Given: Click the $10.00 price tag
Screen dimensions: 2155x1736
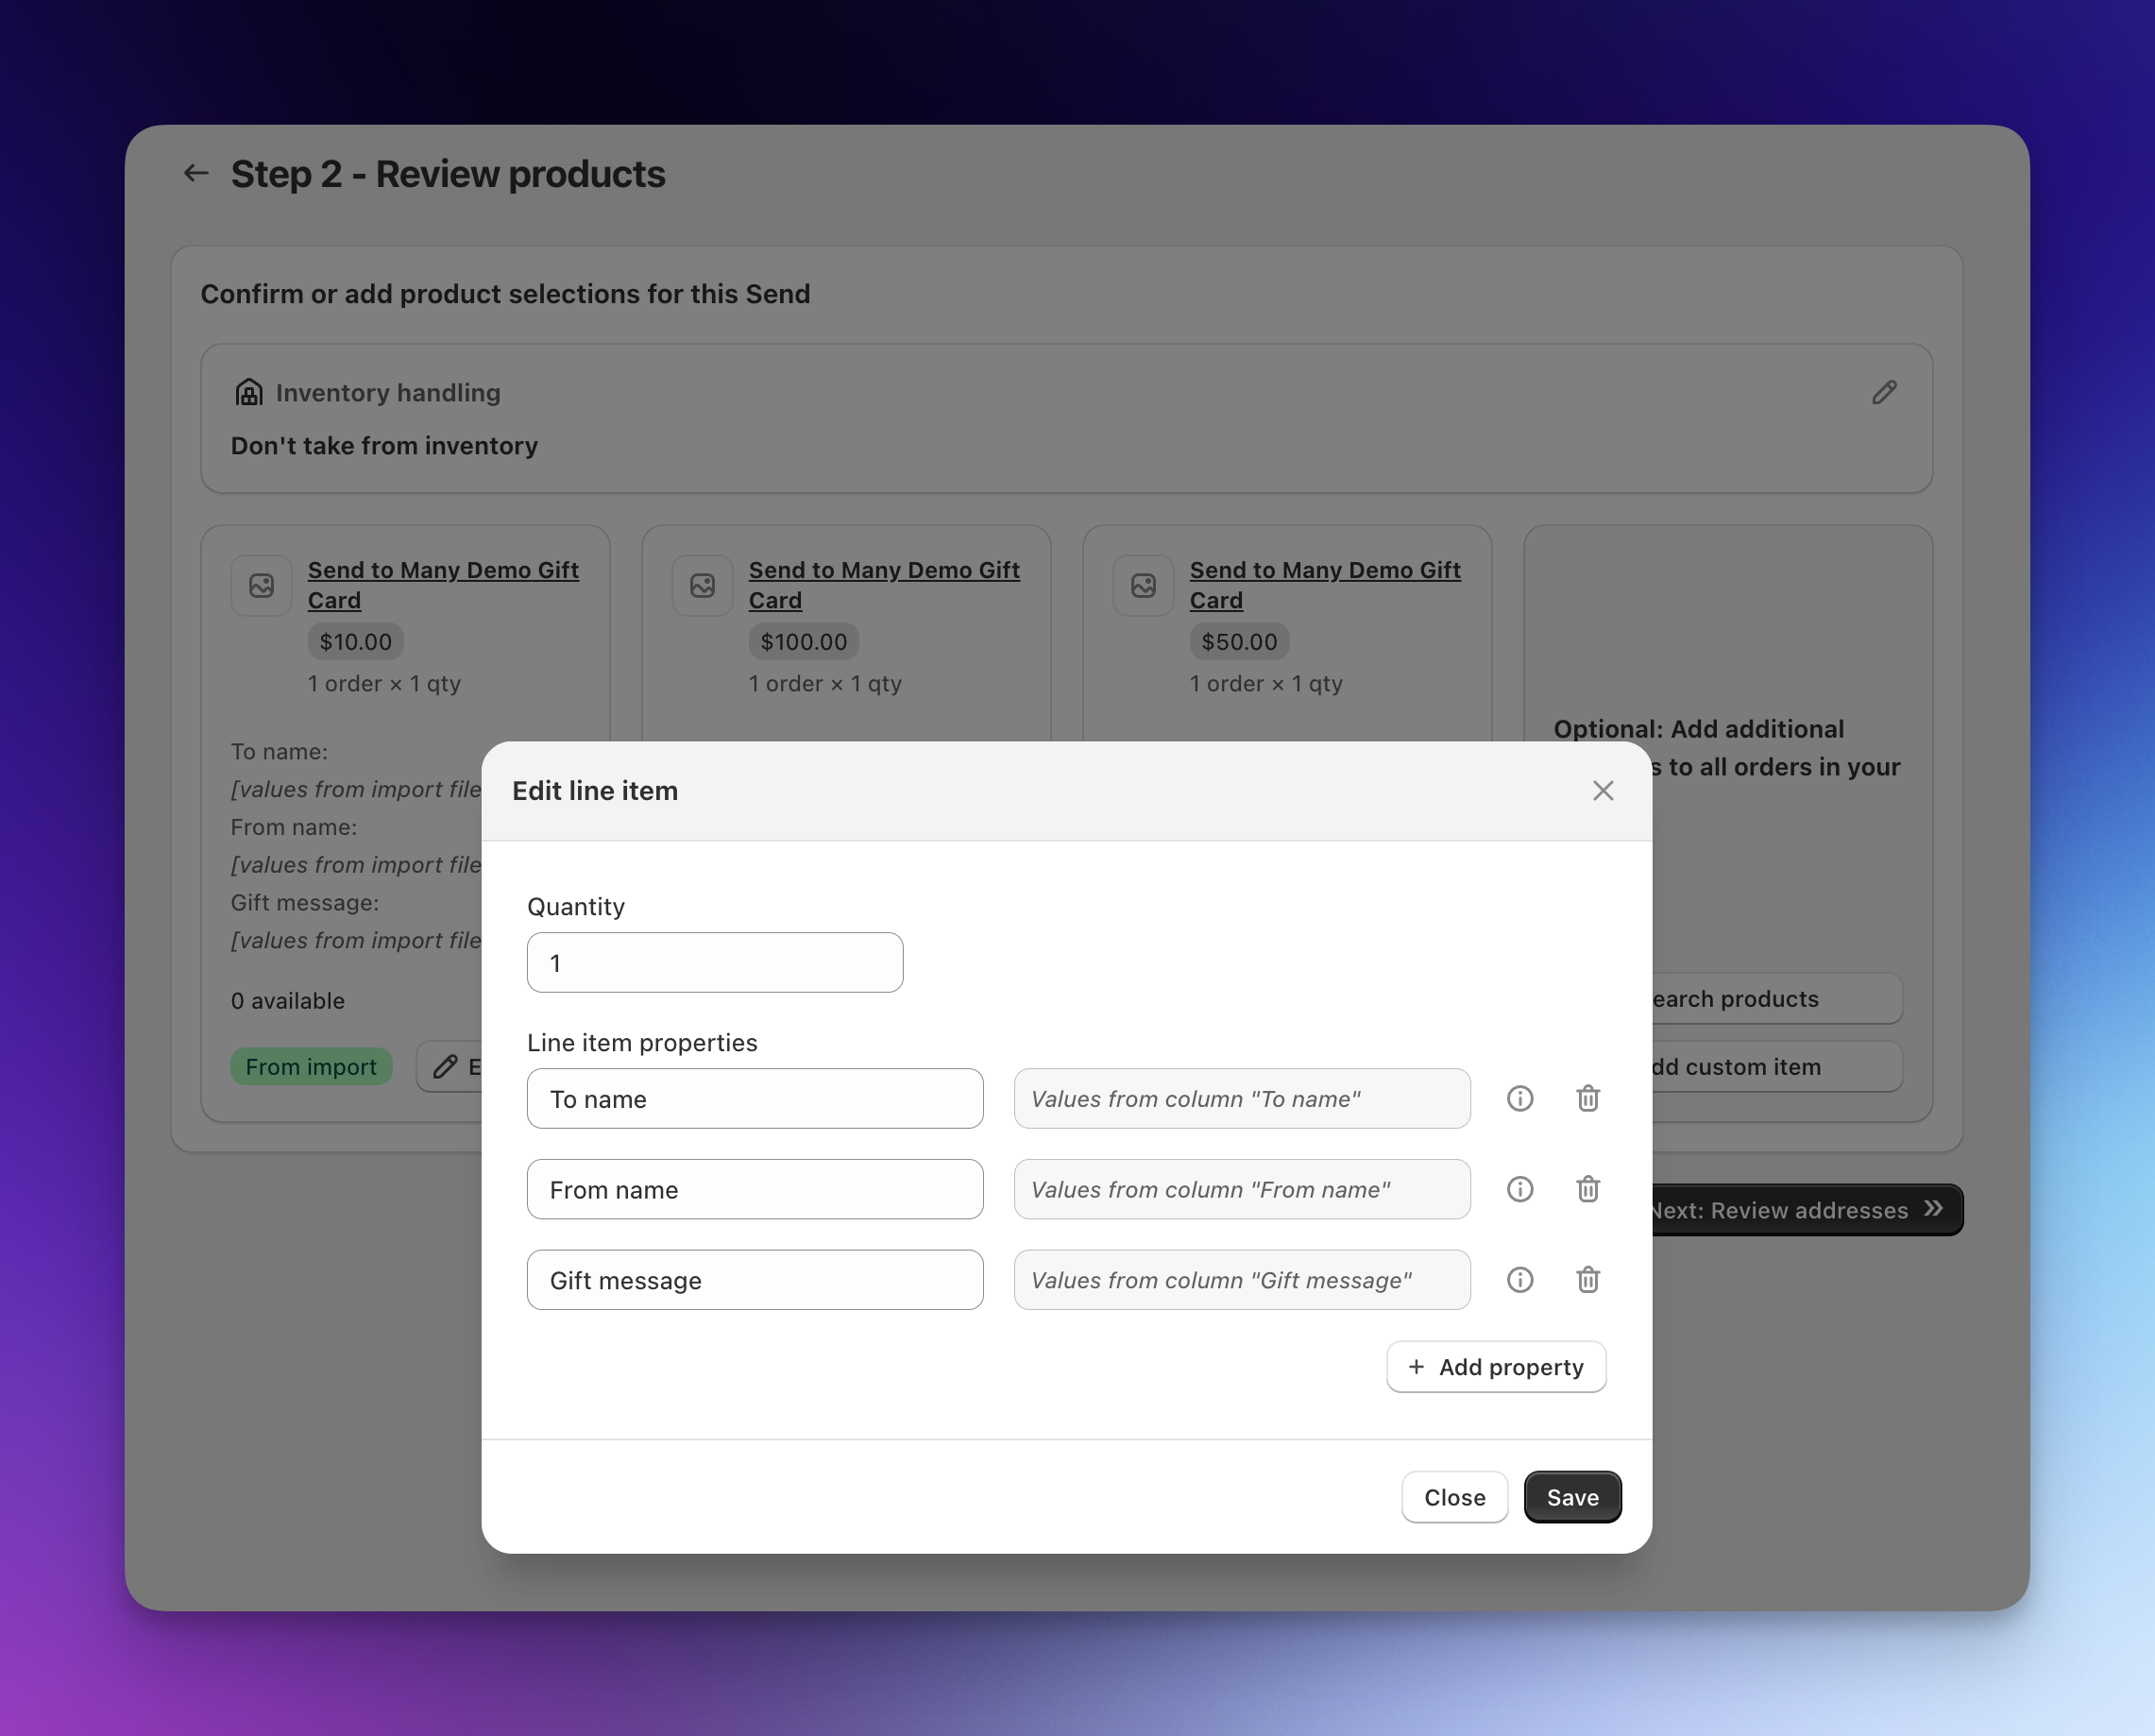Looking at the screenshot, I should click(x=355, y=642).
